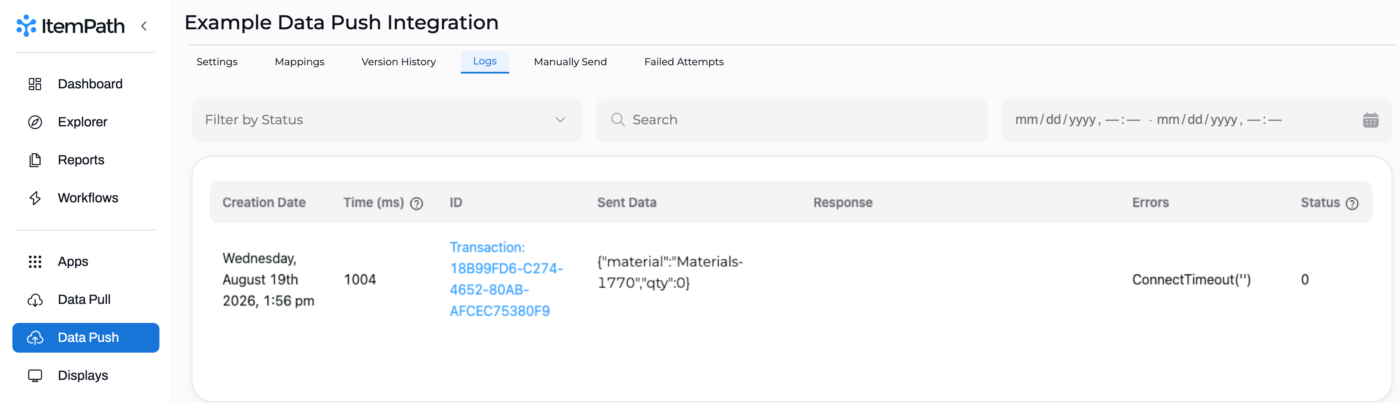The height and width of the screenshot is (403, 1400).
Task: Open the calendar picker icon
Action: tap(1371, 120)
